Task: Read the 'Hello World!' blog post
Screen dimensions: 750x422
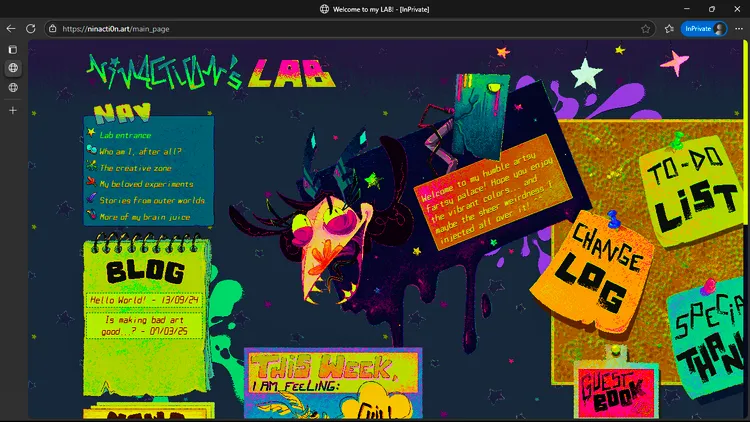Action: [x=145, y=299]
